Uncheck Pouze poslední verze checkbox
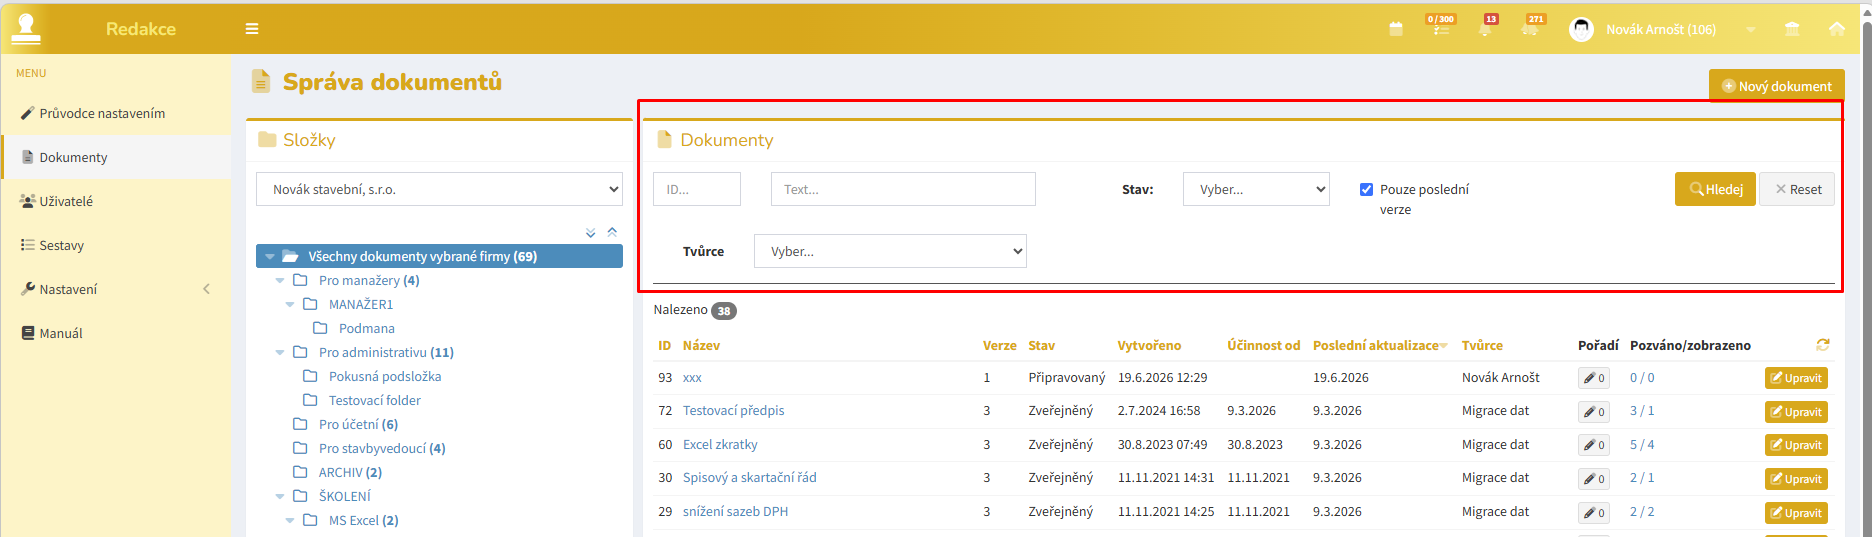This screenshot has width=1872, height=537. (1366, 189)
